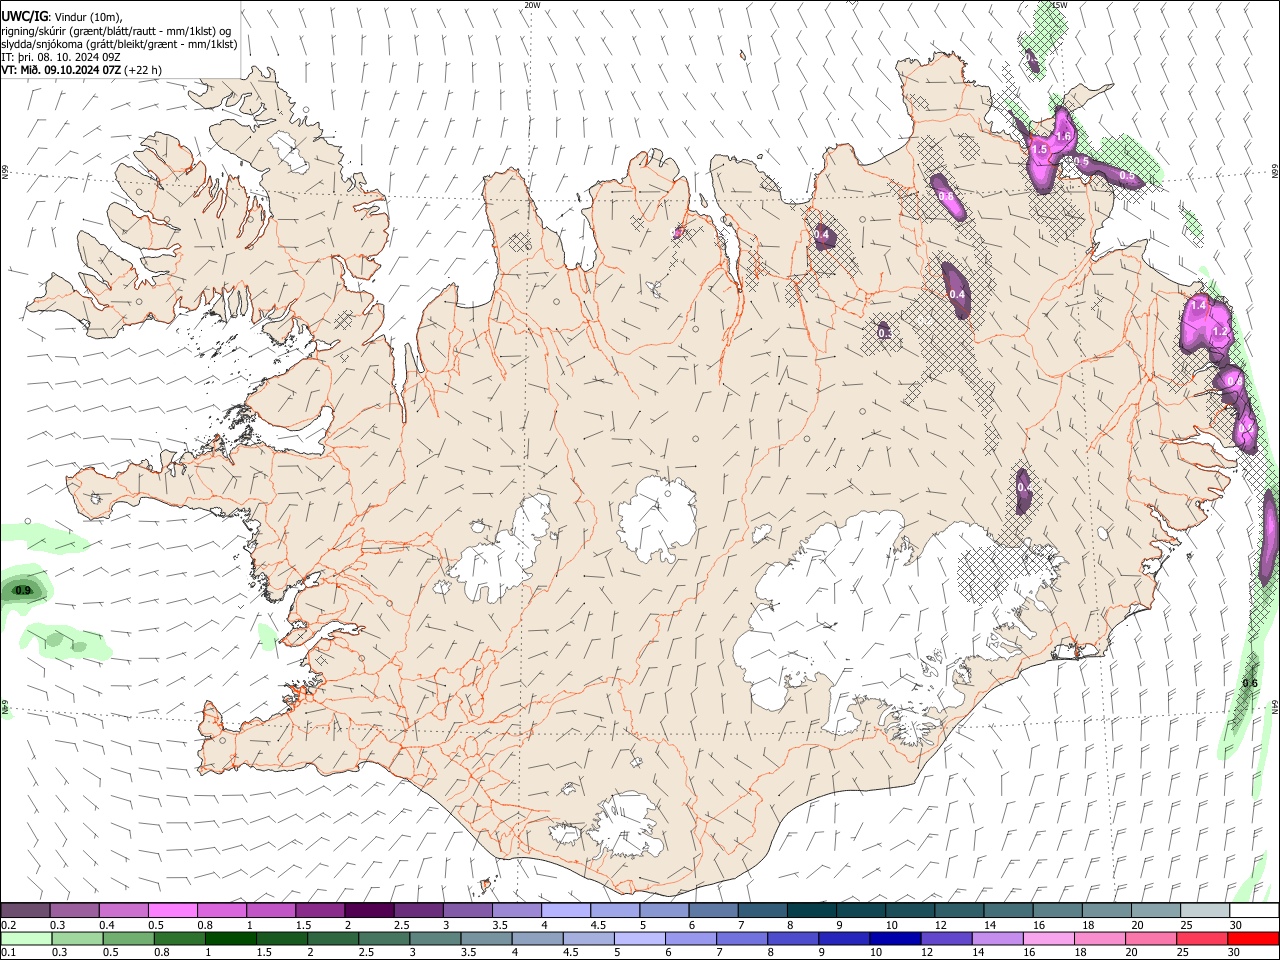The height and width of the screenshot is (960, 1280).
Task: Click the UWC/IG title text
Action: point(24,17)
